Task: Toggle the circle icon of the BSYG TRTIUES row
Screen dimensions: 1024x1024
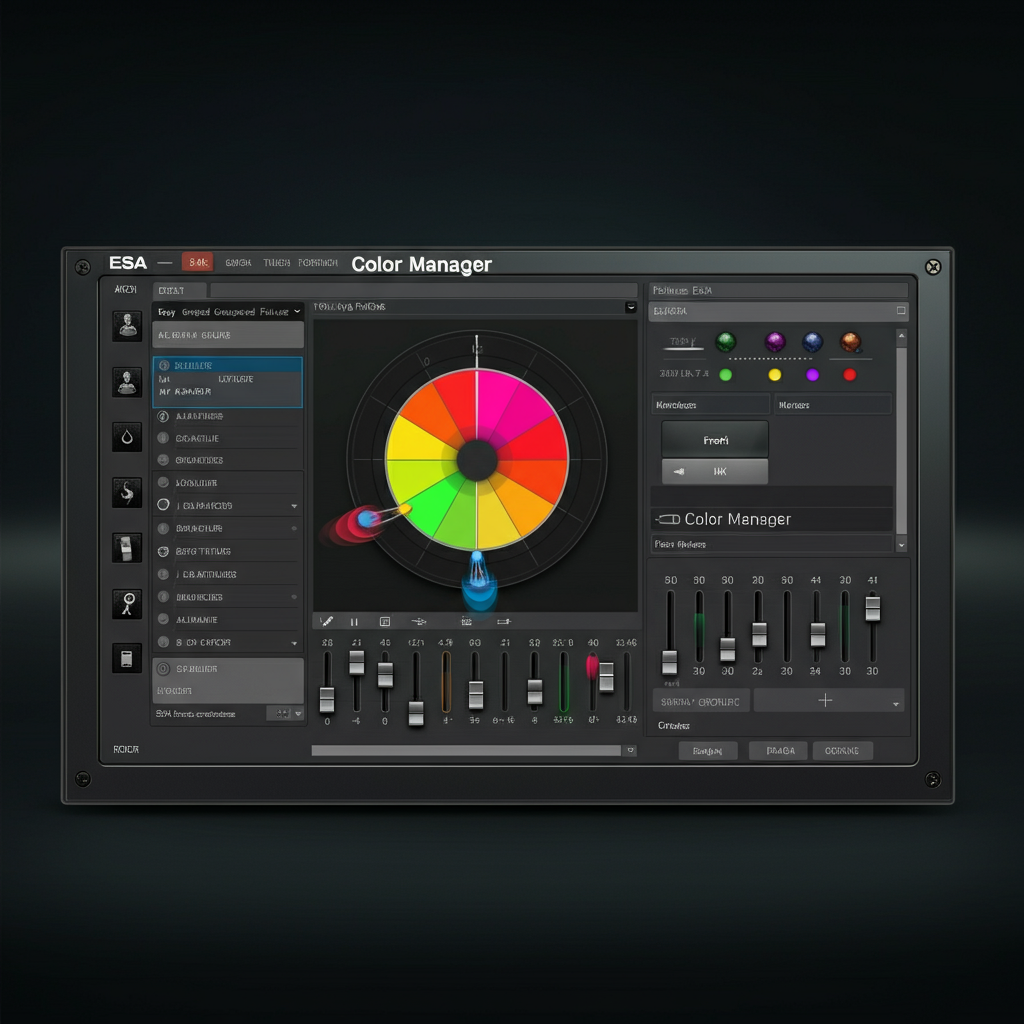Action: [x=163, y=552]
